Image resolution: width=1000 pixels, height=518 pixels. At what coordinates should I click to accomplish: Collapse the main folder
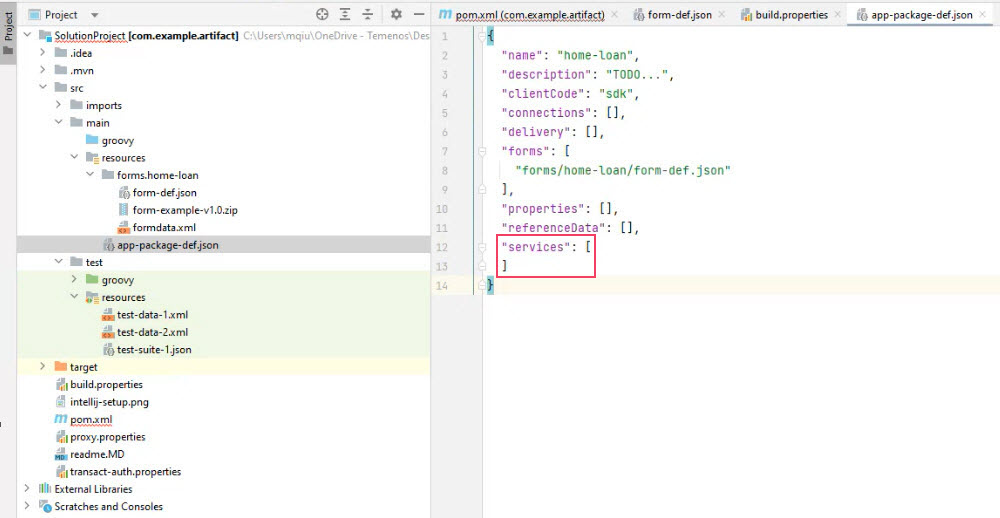coord(58,122)
